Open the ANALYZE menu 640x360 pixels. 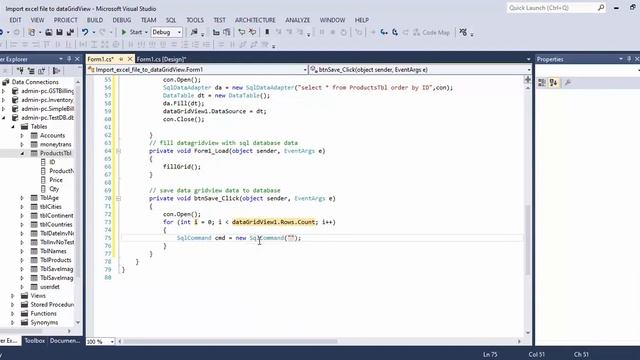click(x=298, y=20)
